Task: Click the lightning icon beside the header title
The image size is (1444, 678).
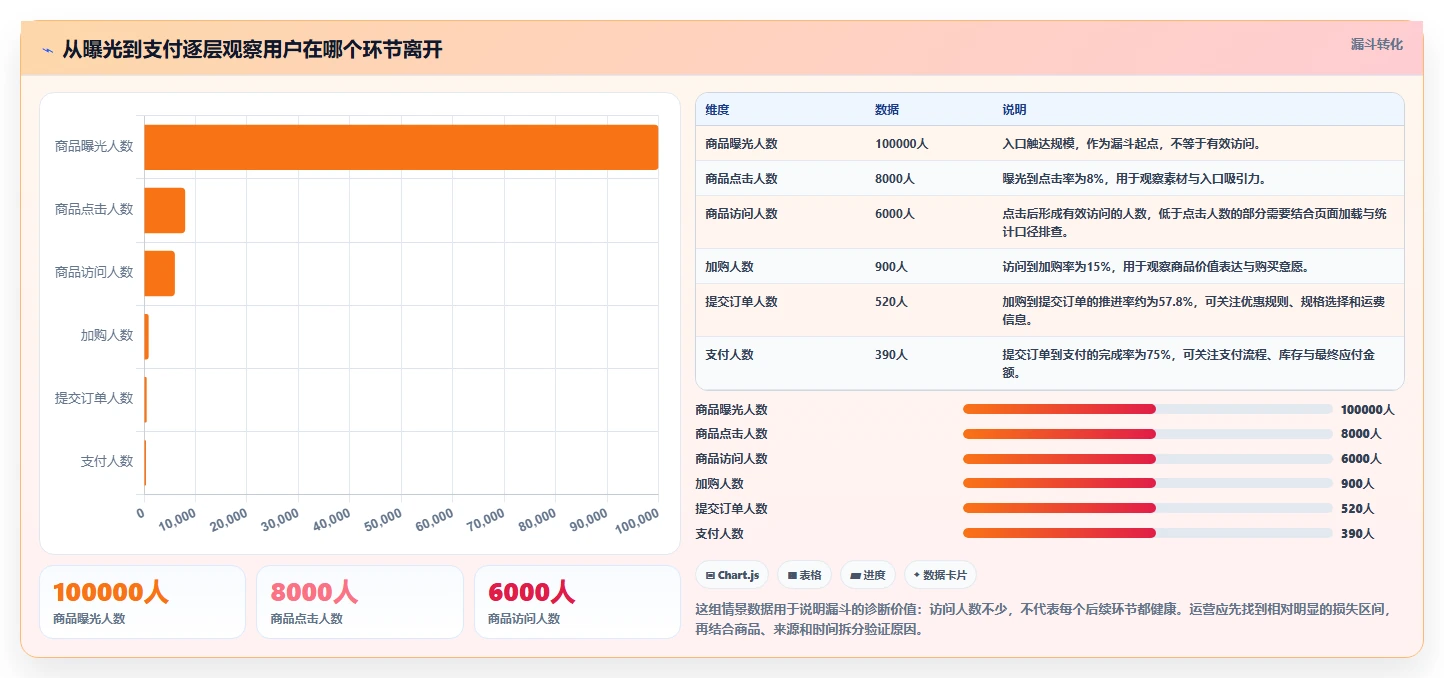Action: 48,50
